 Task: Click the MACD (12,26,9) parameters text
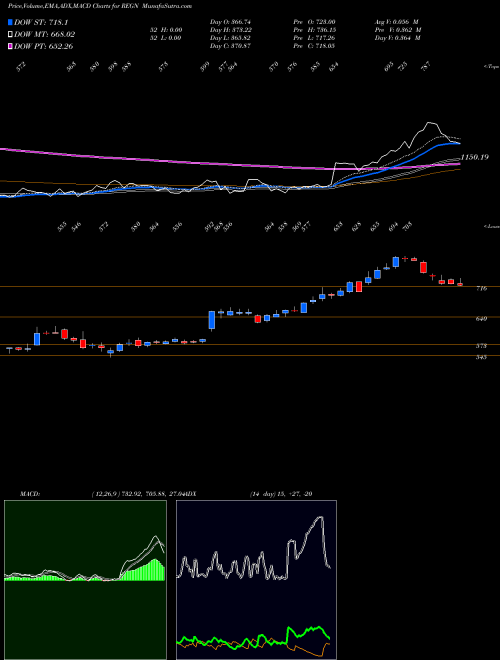pyautogui.click(x=138, y=494)
